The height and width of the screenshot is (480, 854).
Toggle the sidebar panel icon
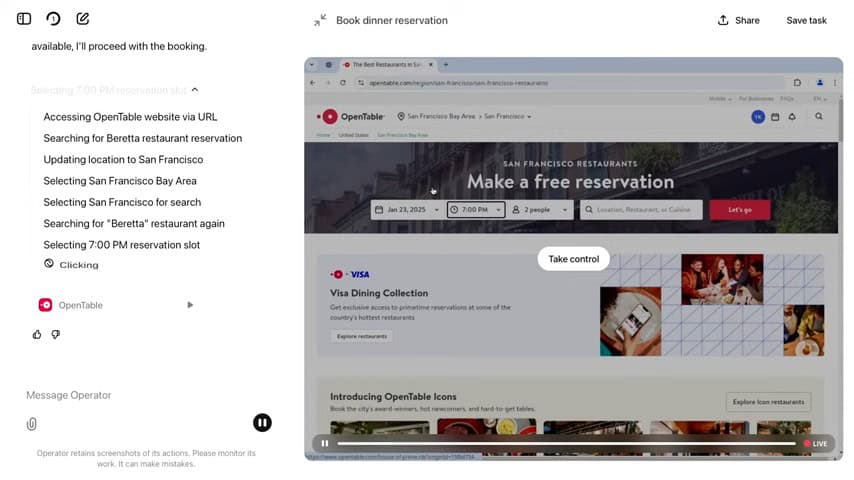click(x=24, y=19)
